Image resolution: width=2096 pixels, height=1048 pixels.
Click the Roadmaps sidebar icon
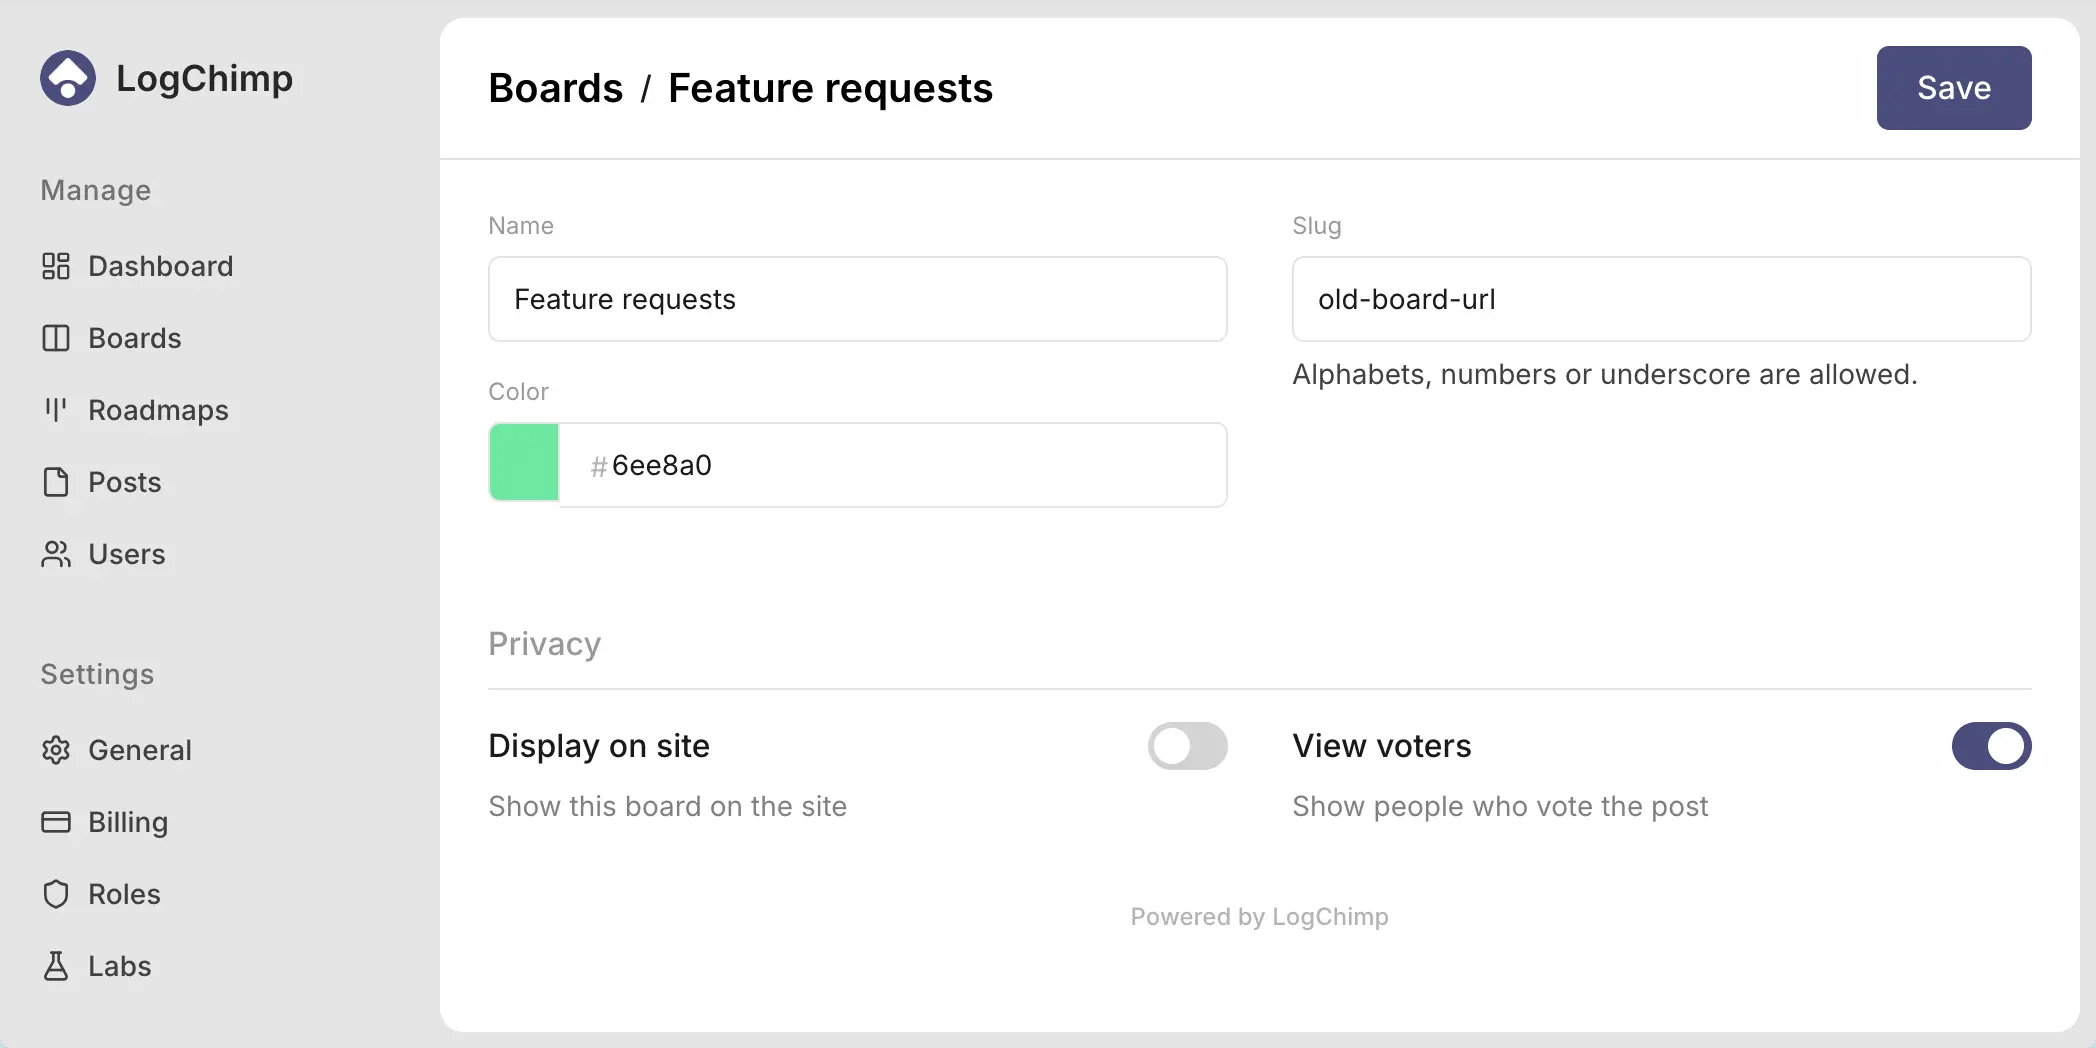tap(56, 410)
